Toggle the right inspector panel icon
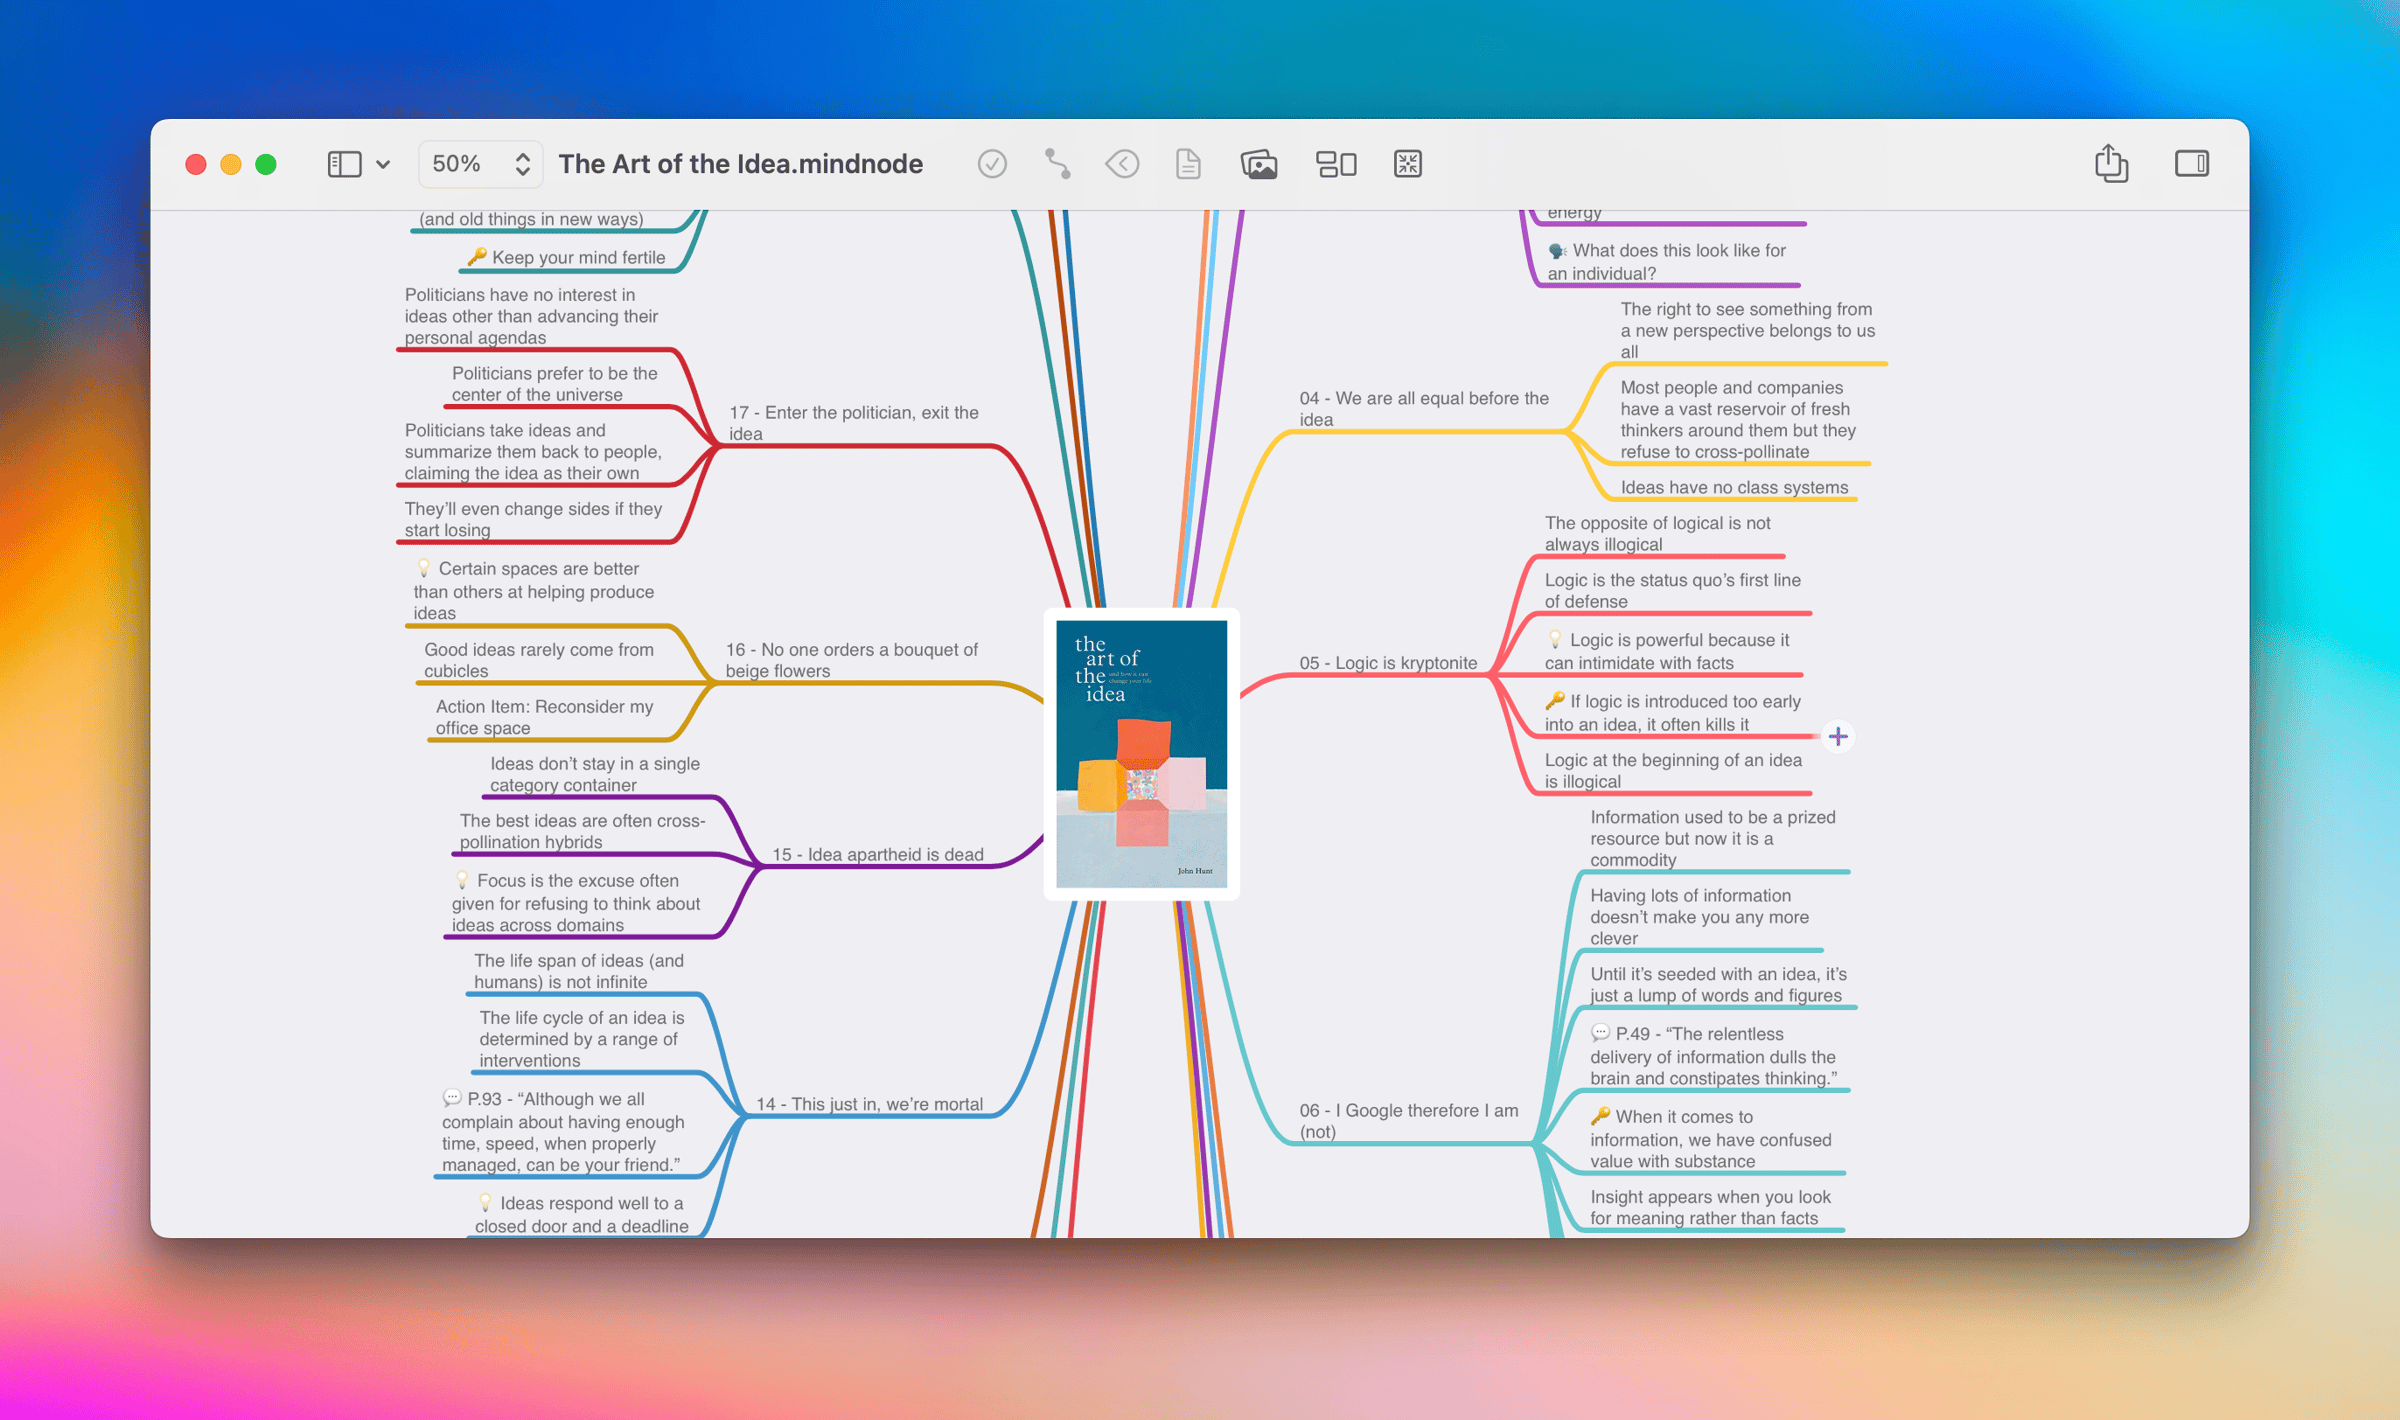The width and height of the screenshot is (2400, 1420). pos(2191,164)
